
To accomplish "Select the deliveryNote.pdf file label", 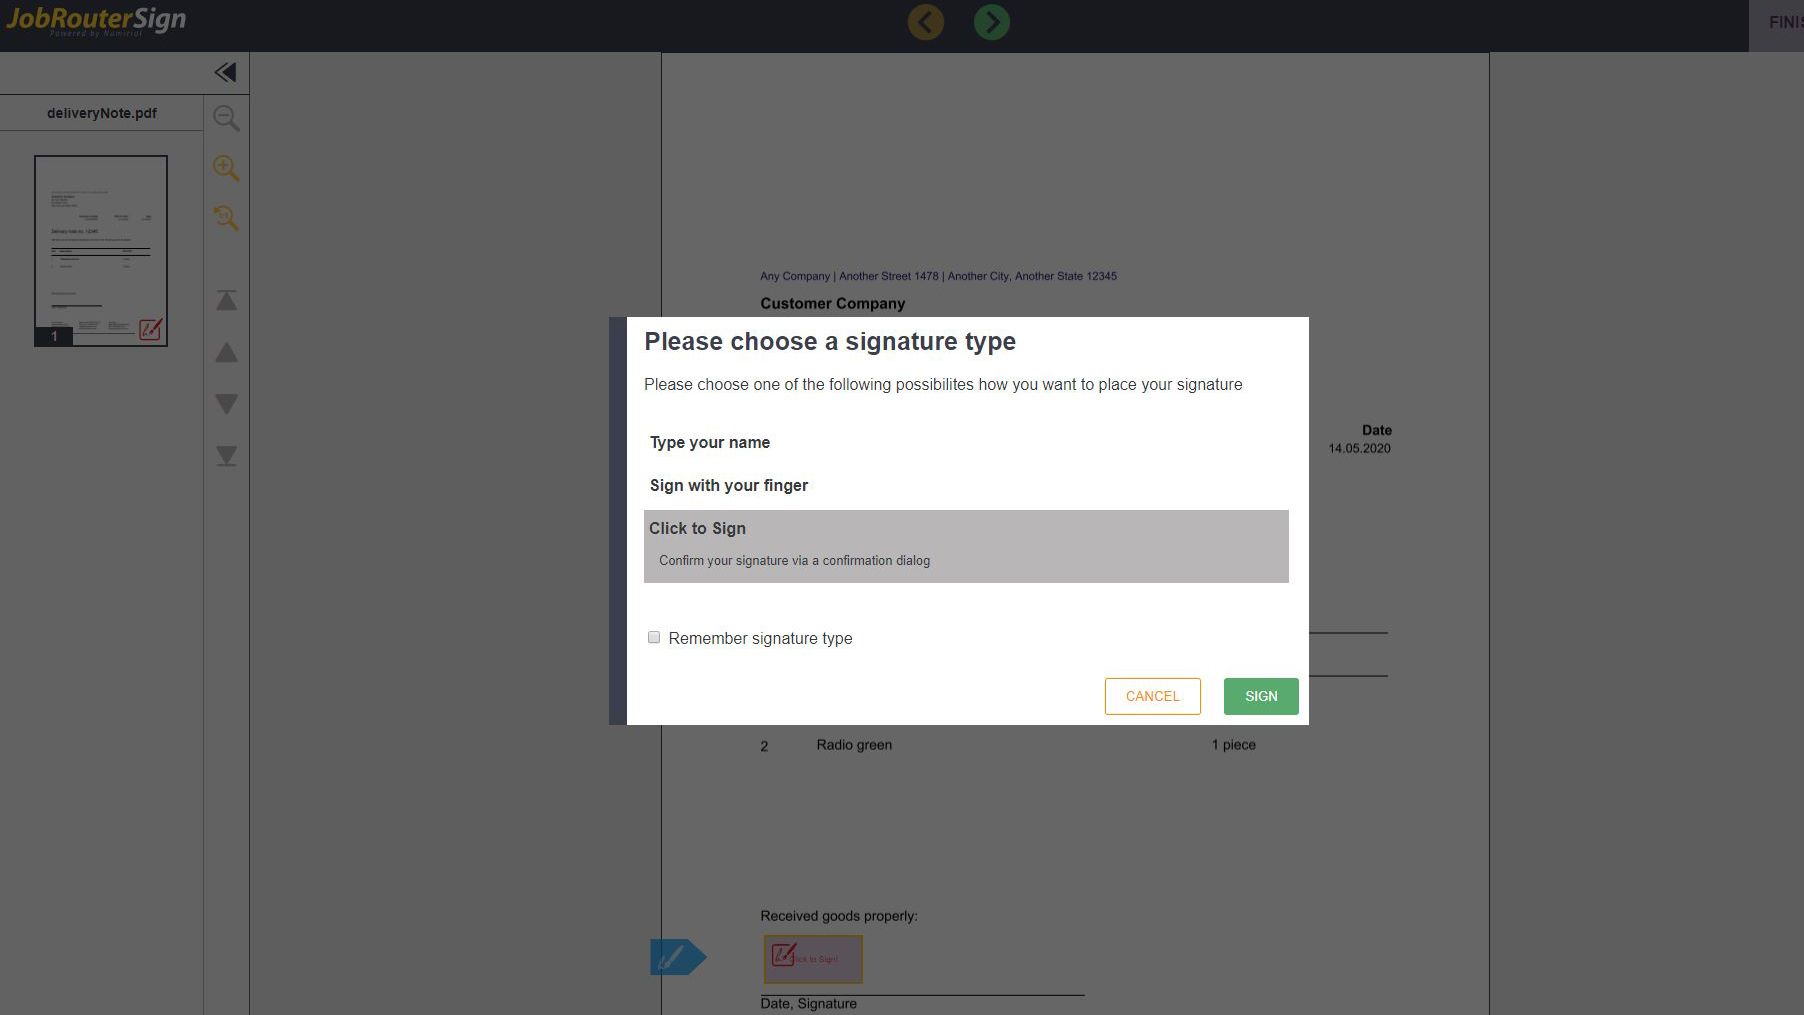I will coord(102,113).
